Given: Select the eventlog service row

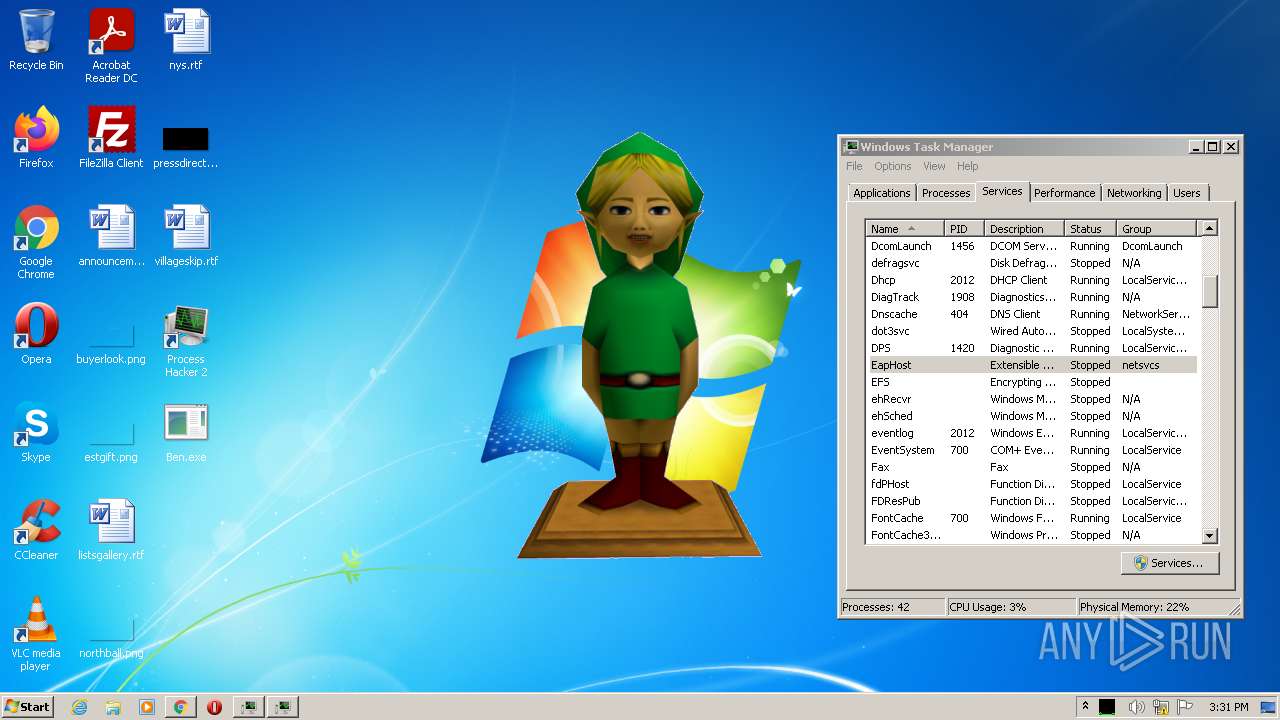Looking at the screenshot, I should point(1031,433).
